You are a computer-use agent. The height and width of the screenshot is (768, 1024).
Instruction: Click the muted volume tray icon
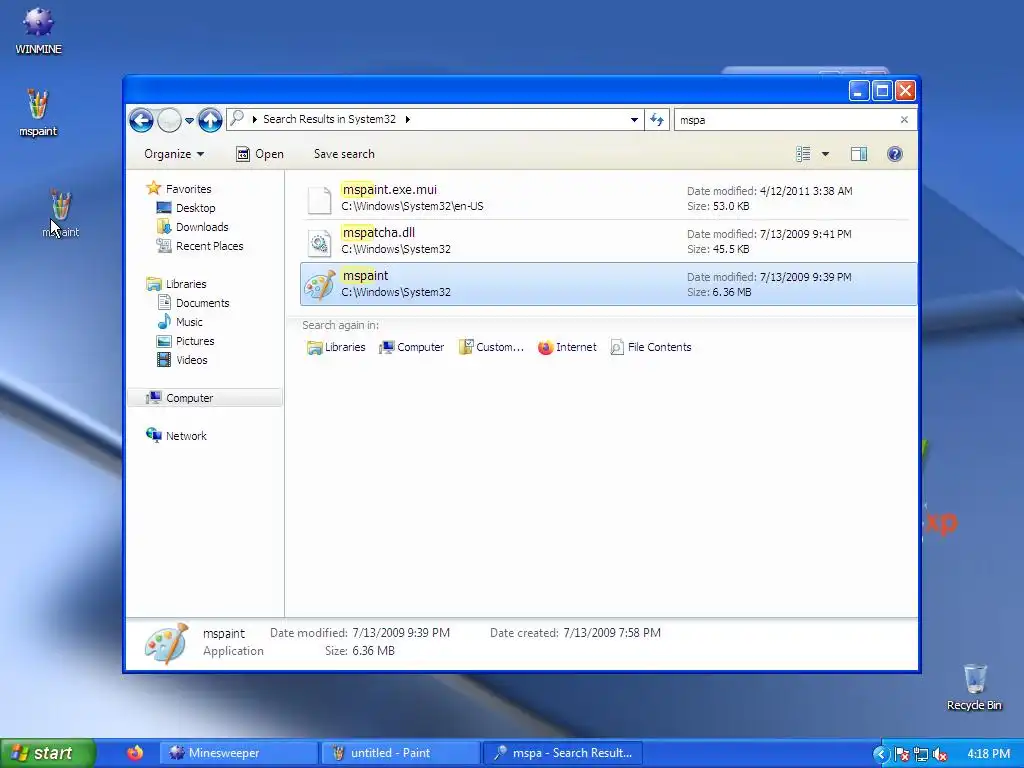(x=940, y=755)
